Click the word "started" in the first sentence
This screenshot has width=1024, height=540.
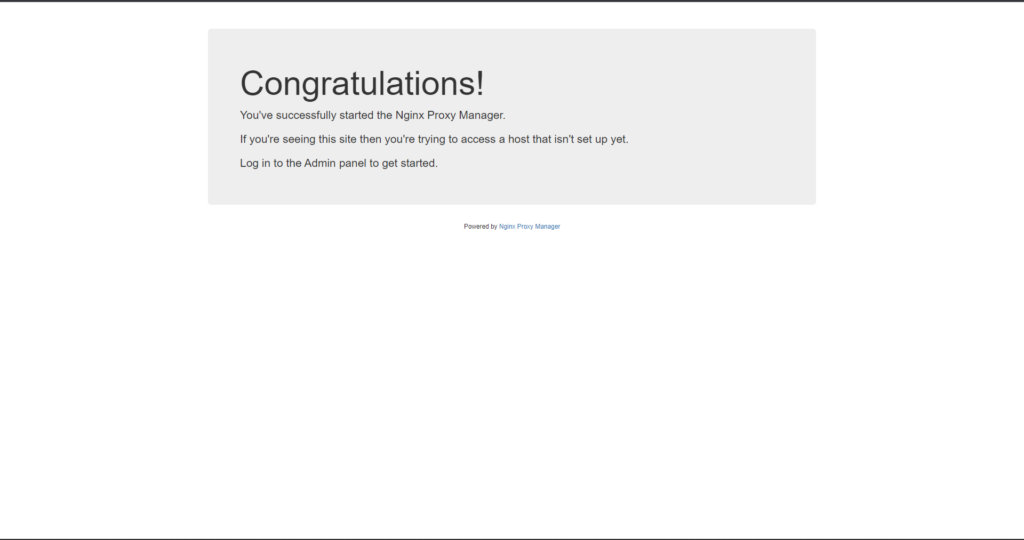point(357,115)
